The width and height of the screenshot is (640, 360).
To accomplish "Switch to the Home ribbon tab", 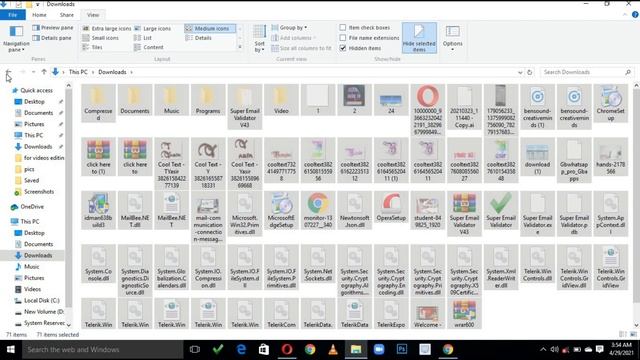I will tap(39, 15).
